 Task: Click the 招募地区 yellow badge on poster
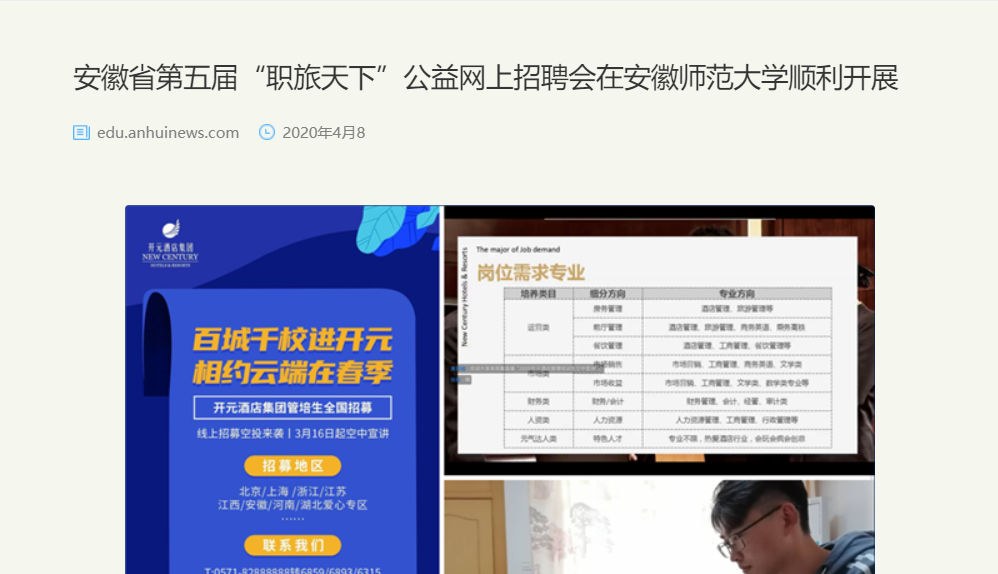[293, 466]
